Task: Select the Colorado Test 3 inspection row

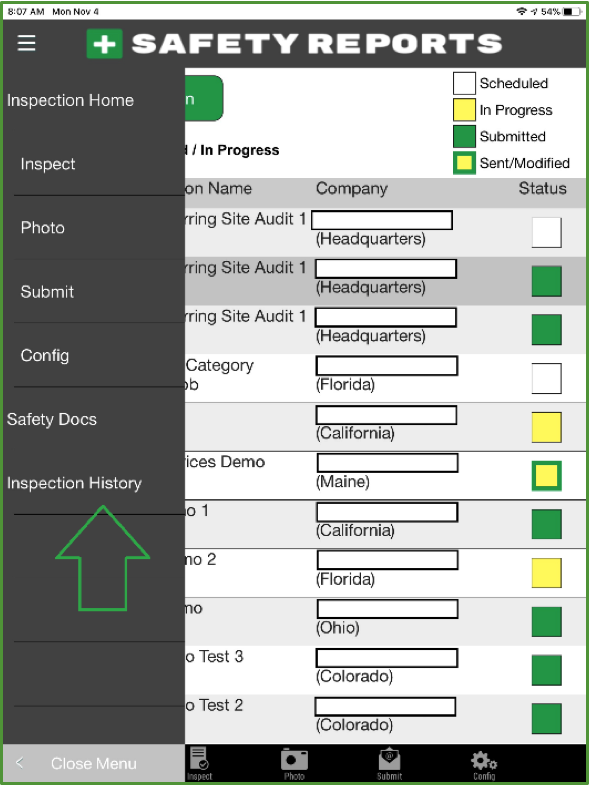Action: pos(385,670)
